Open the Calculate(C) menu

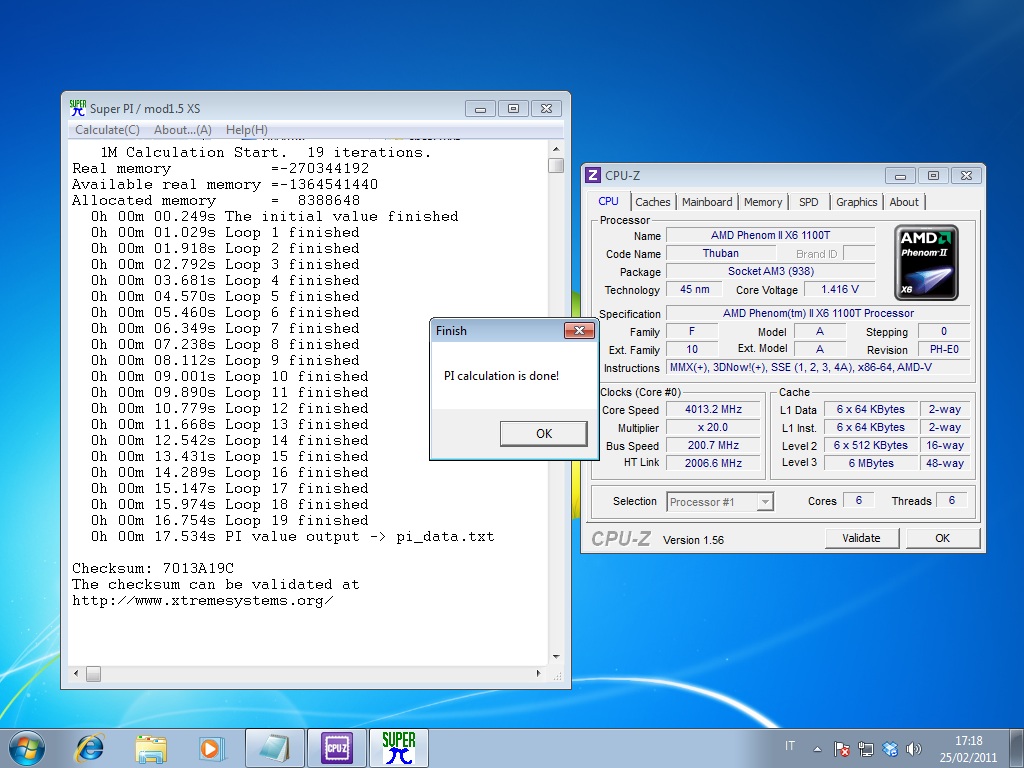point(107,130)
